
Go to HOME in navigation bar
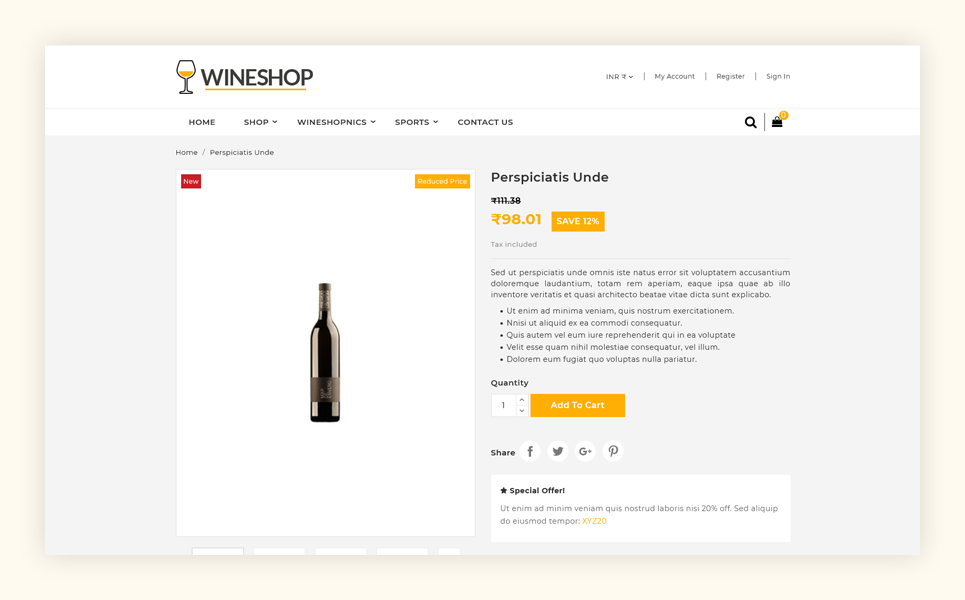click(202, 122)
